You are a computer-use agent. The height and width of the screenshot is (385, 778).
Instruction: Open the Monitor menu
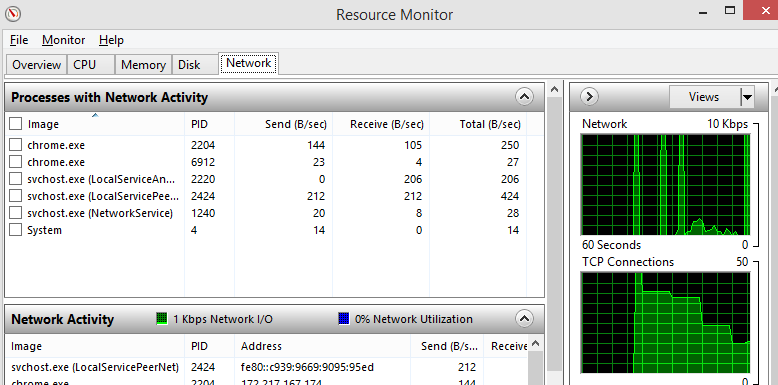[x=64, y=40]
